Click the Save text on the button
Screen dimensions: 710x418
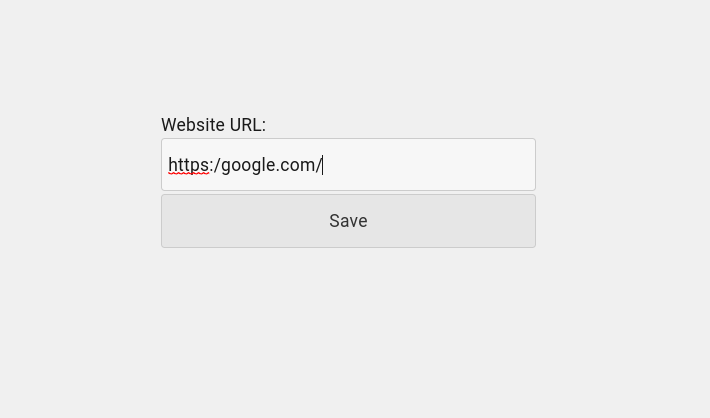click(348, 221)
